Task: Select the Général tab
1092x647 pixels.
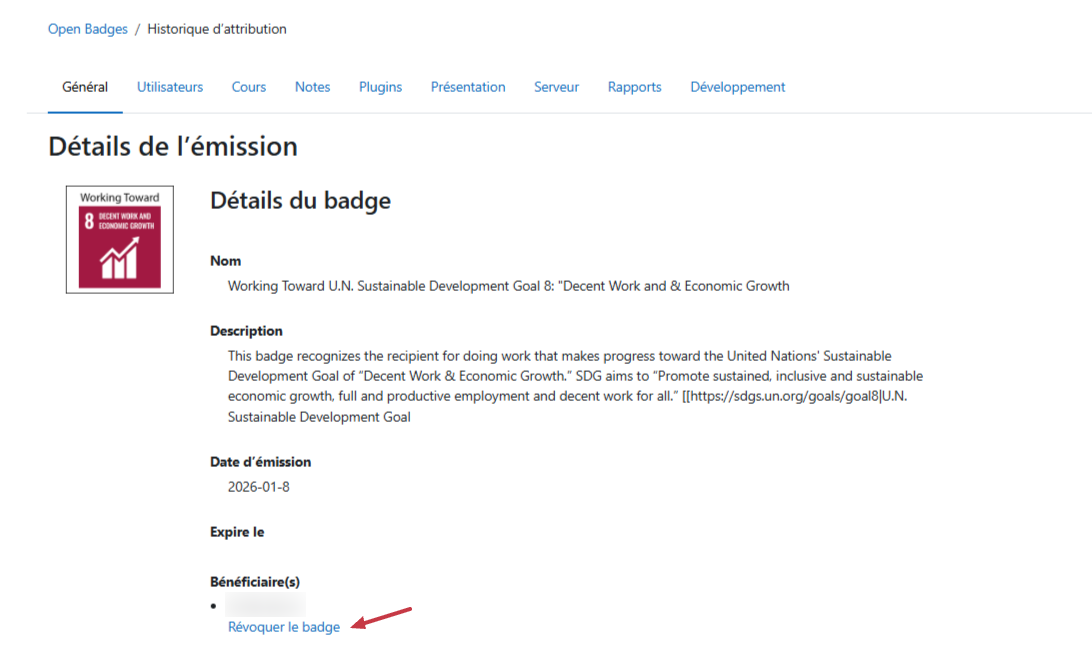Action: tap(85, 87)
